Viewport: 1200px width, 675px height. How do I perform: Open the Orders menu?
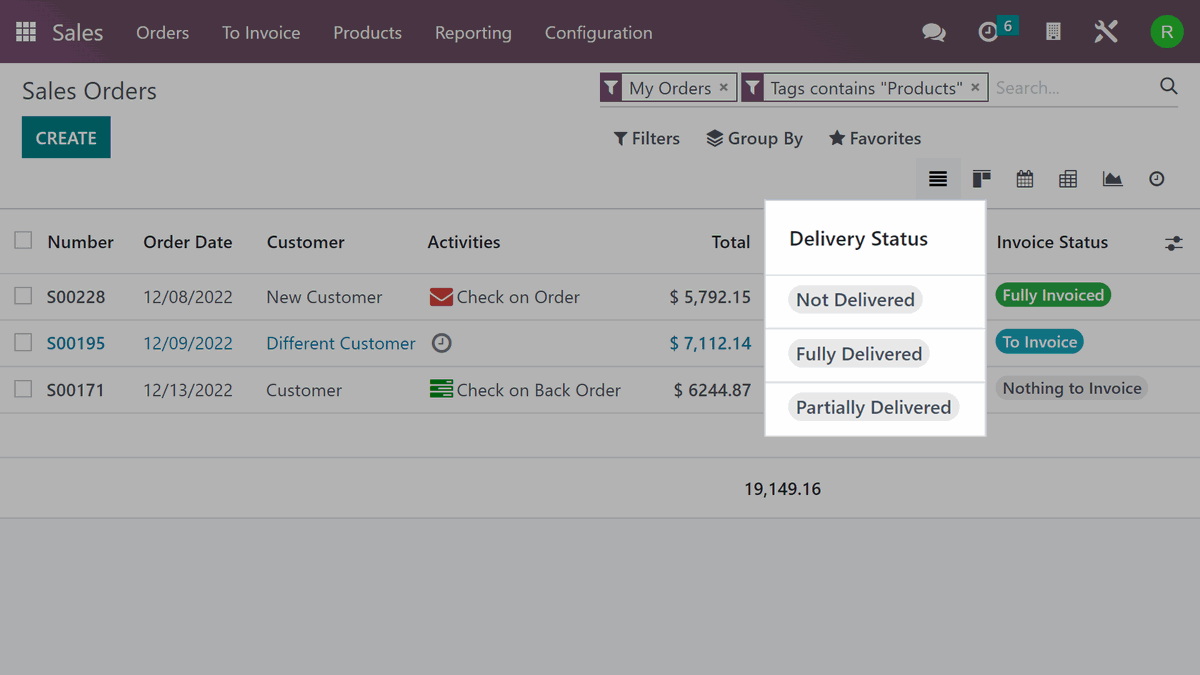(162, 32)
